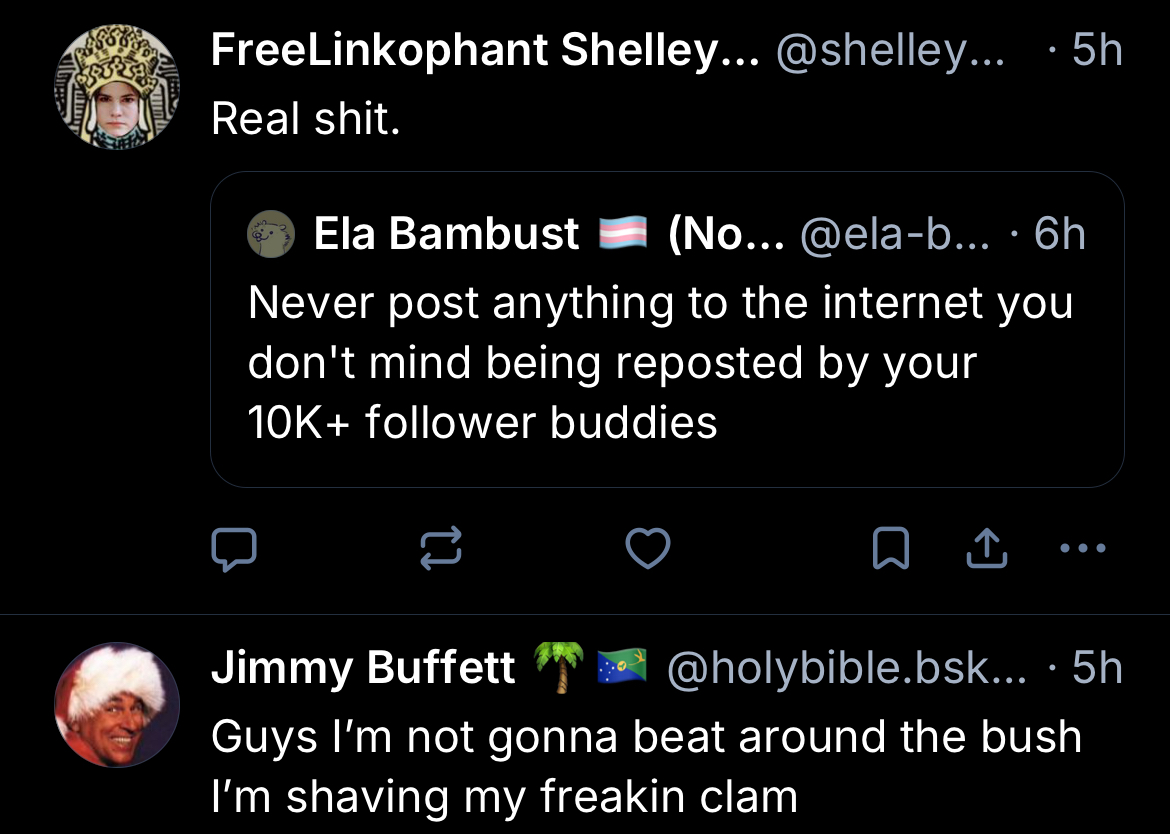Viewport: 1170px width, 834px height.
Task: Open Jimmy Buffett's display name
Action: pos(363,668)
